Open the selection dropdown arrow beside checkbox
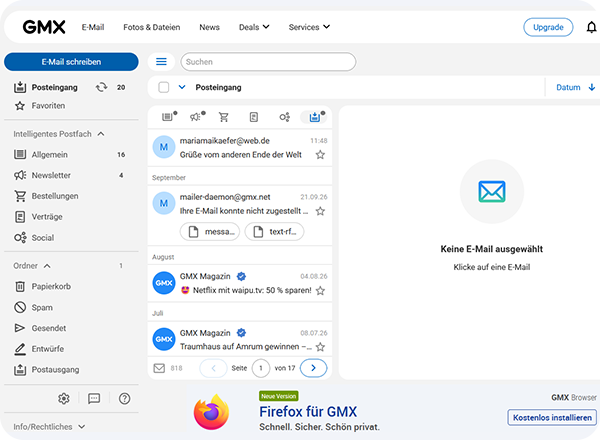600x440 pixels. (x=182, y=87)
